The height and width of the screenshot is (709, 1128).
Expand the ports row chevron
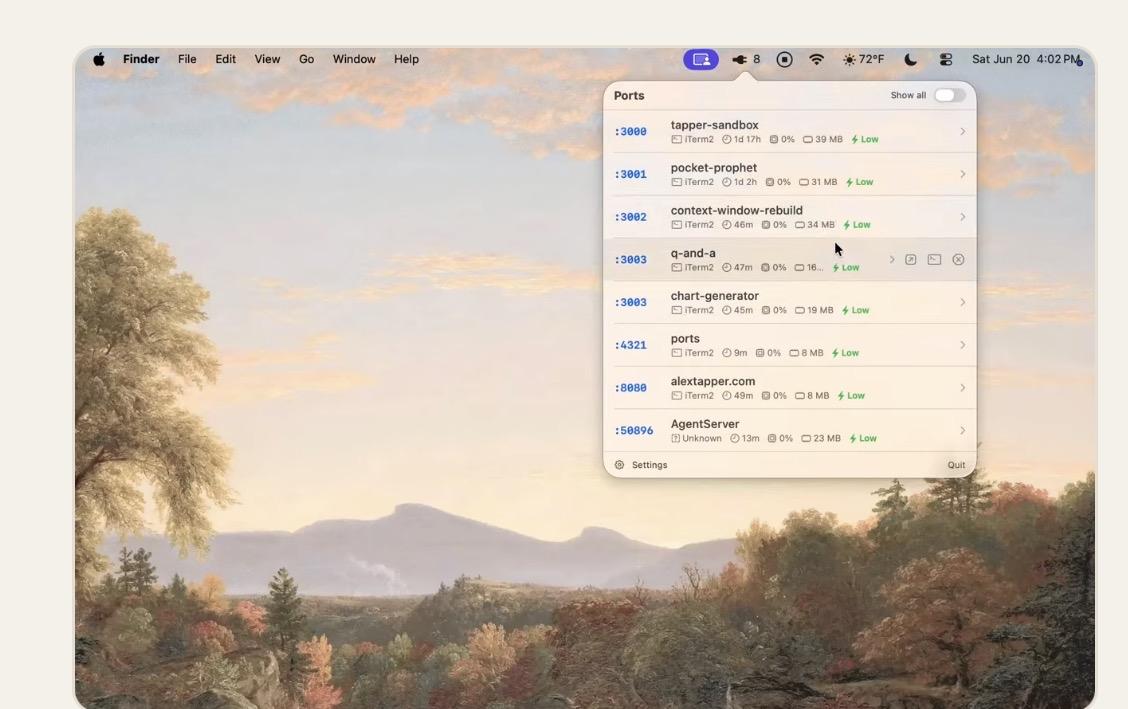(x=963, y=345)
